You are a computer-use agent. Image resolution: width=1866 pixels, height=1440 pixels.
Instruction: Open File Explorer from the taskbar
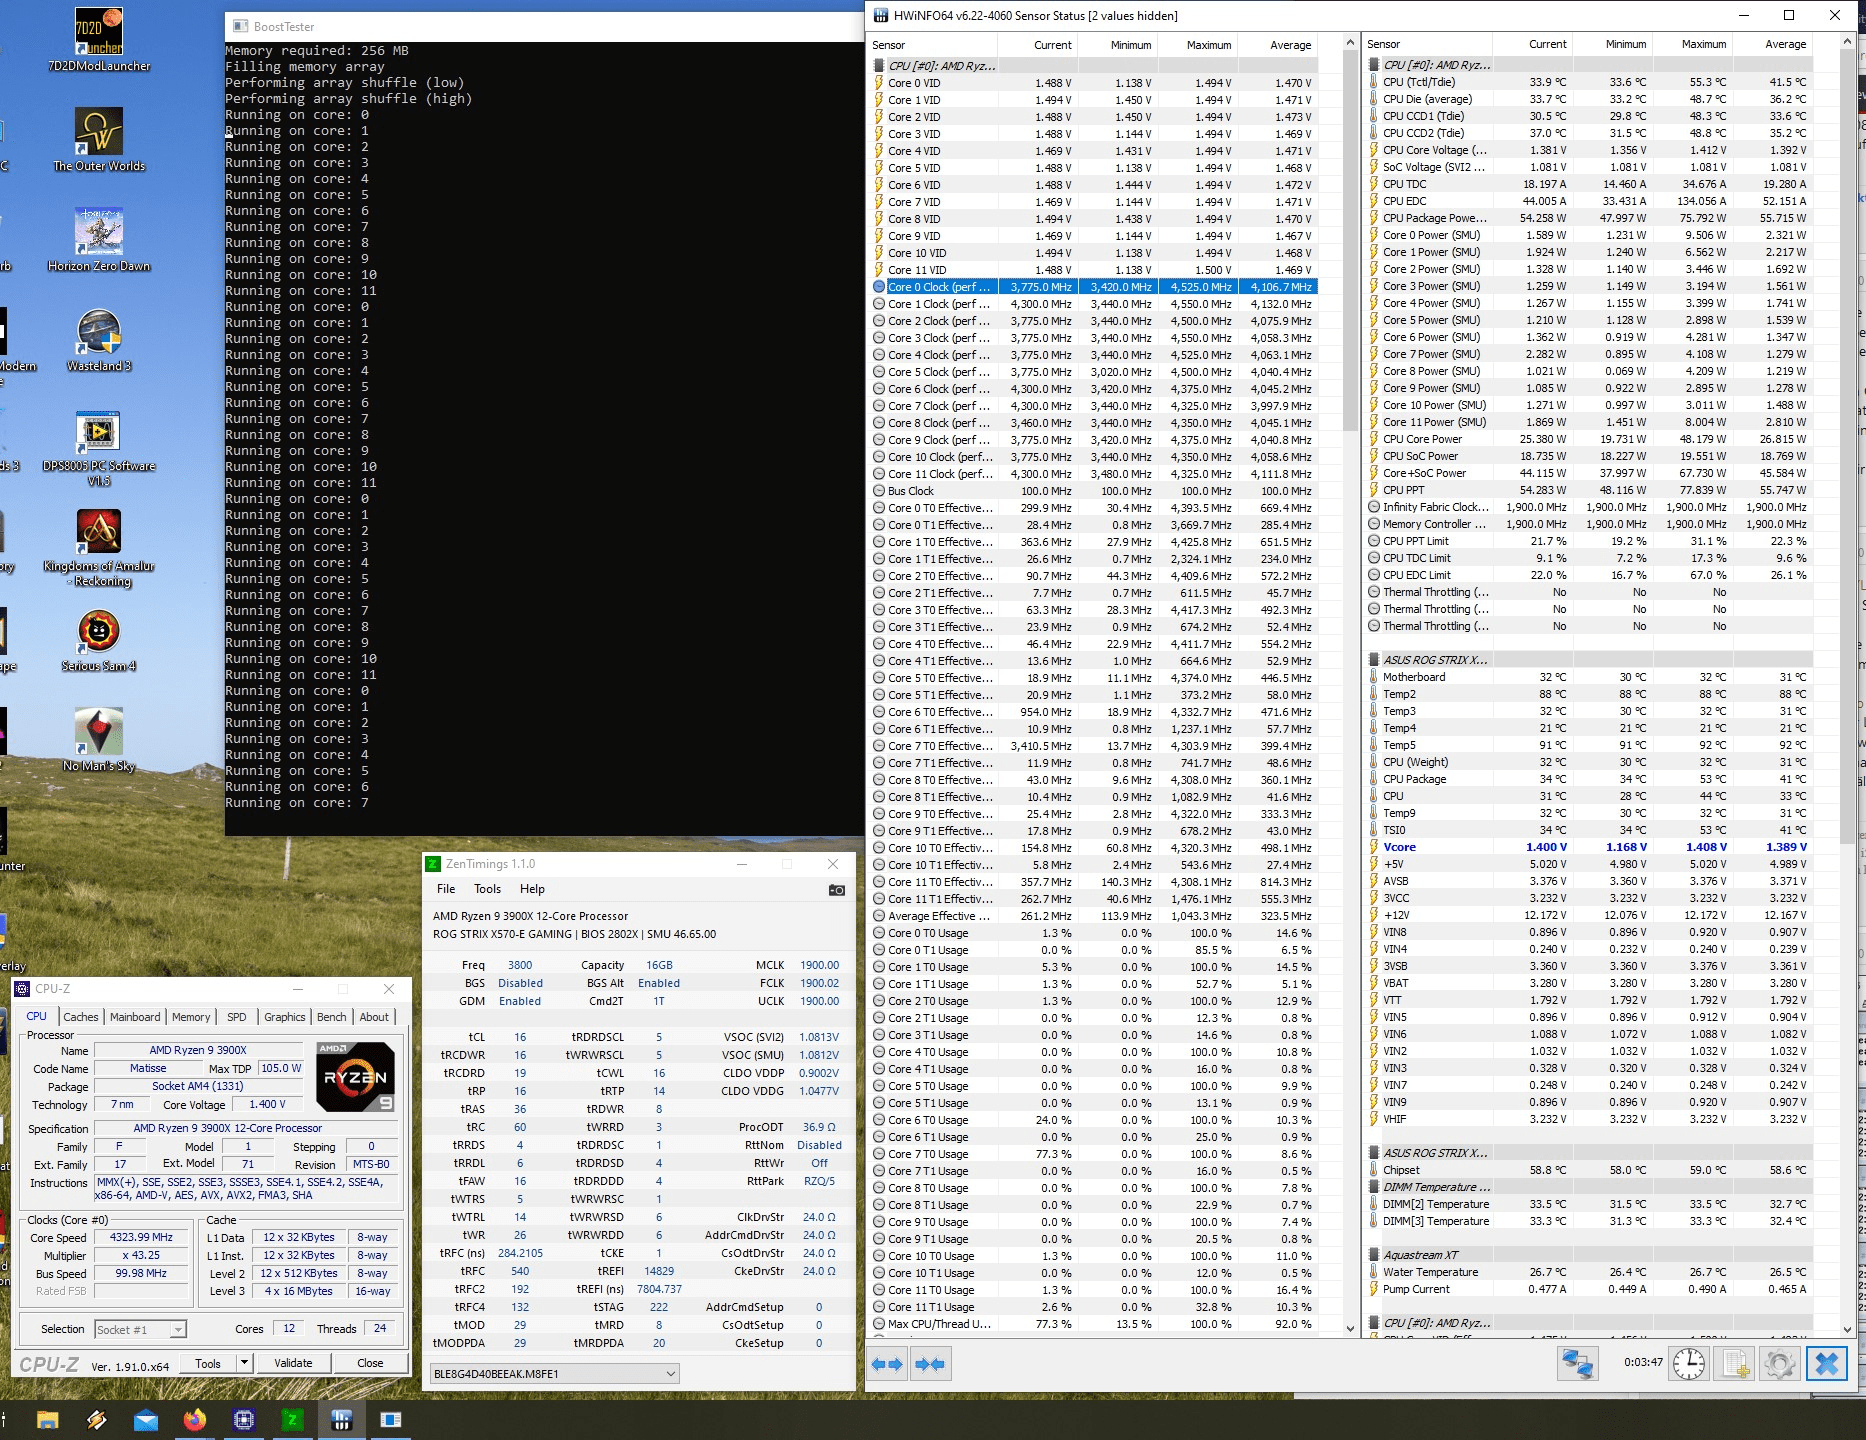(x=47, y=1420)
